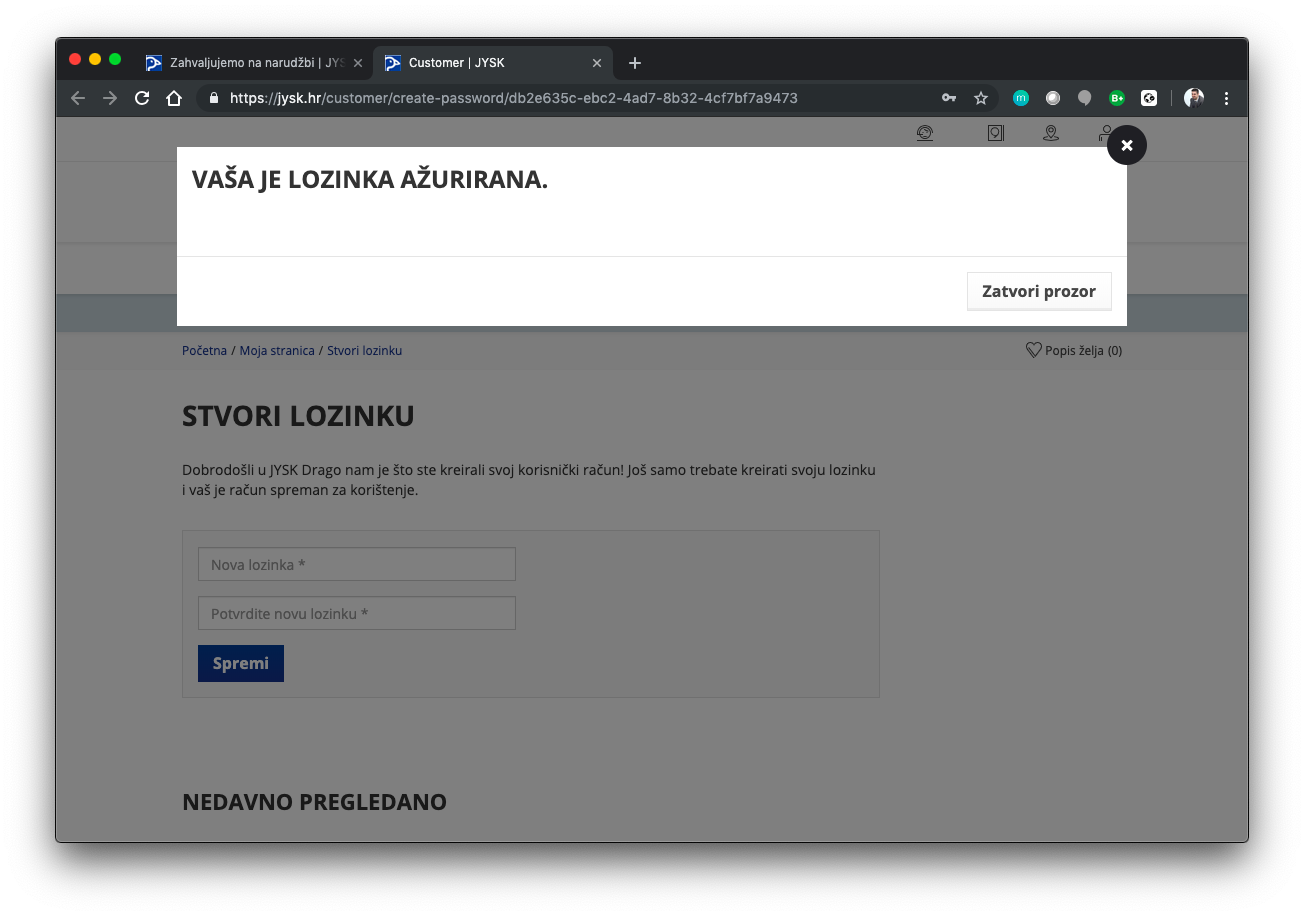Image resolution: width=1304 pixels, height=916 pixels.
Task: Focus the 'Nova lozinka' password field
Action: coord(357,564)
